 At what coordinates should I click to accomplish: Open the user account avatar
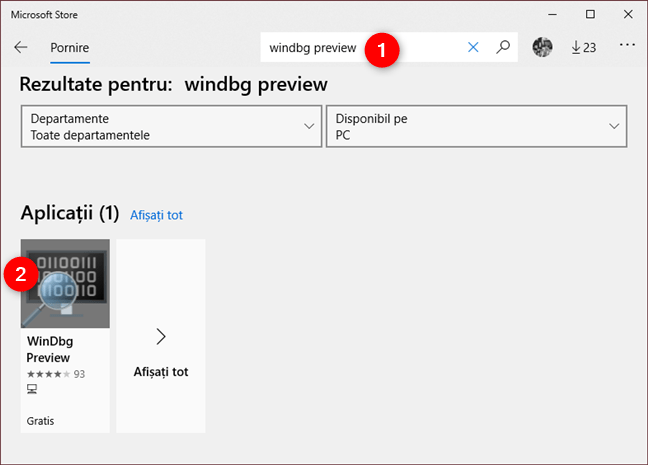(x=542, y=47)
